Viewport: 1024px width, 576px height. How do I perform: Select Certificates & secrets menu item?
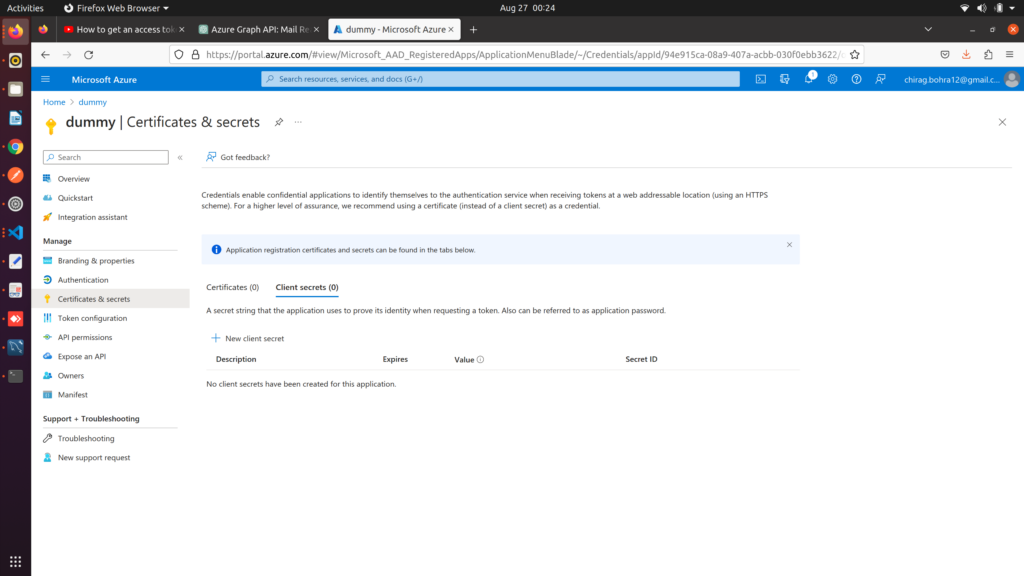[x=110, y=299]
